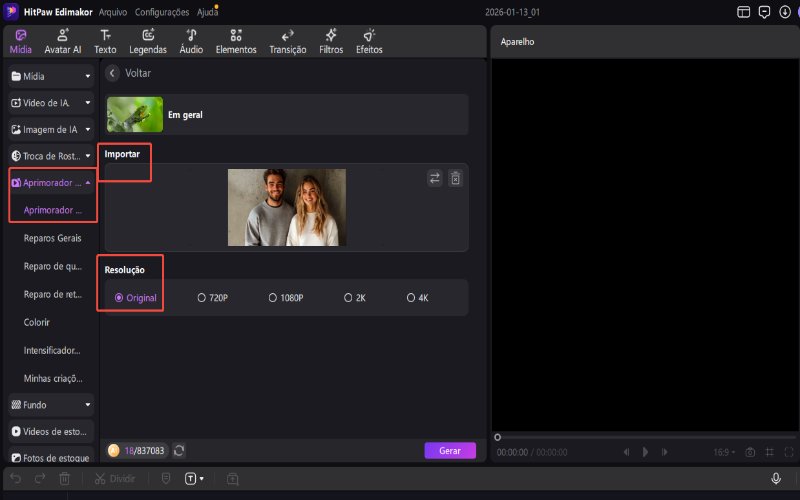Open the 16:9 aspect ratio dropdown
This screenshot has height=500, width=800.
click(x=726, y=452)
